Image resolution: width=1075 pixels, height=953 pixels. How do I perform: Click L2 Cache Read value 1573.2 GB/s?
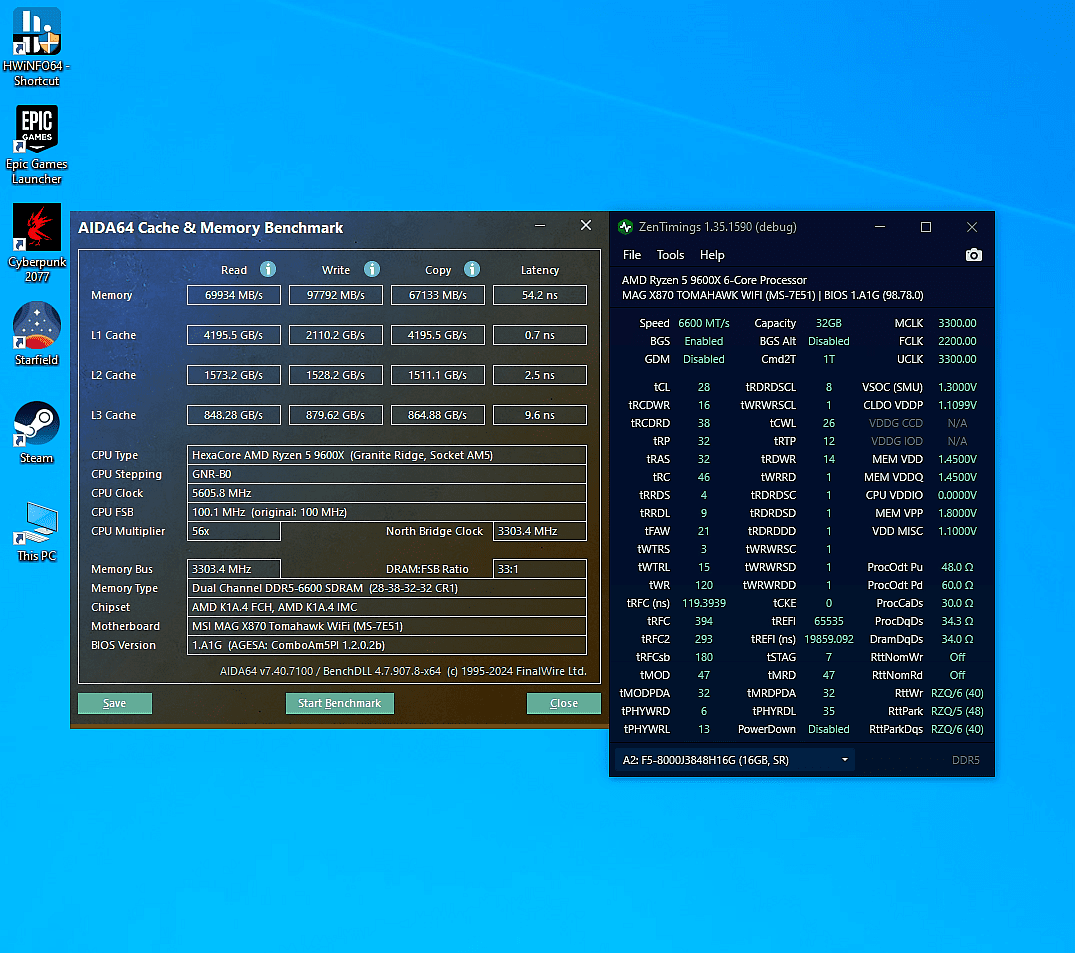tap(234, 375)
